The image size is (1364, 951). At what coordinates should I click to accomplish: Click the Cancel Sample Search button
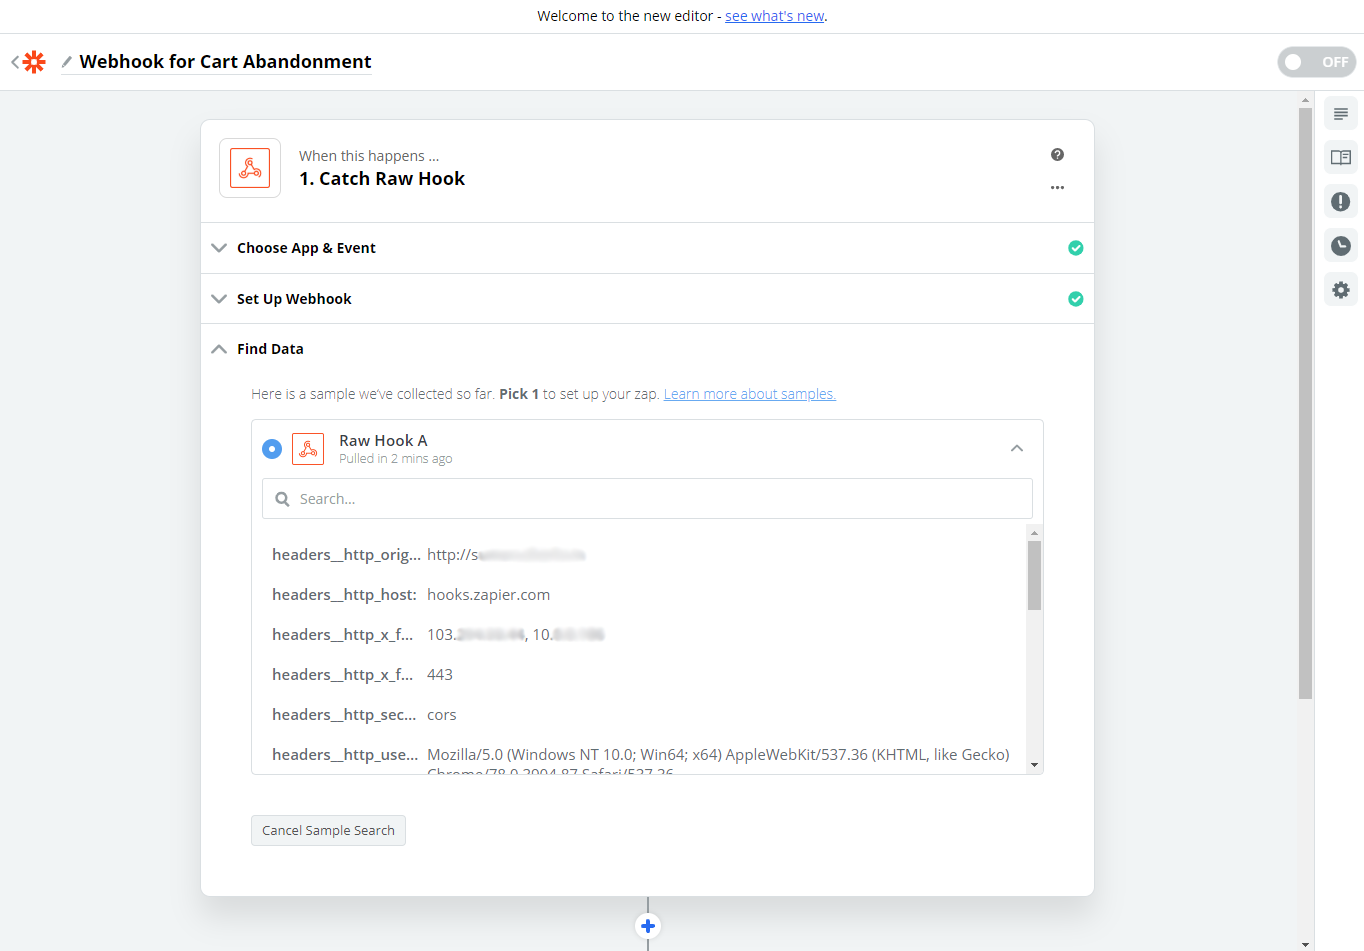(328, 831)
